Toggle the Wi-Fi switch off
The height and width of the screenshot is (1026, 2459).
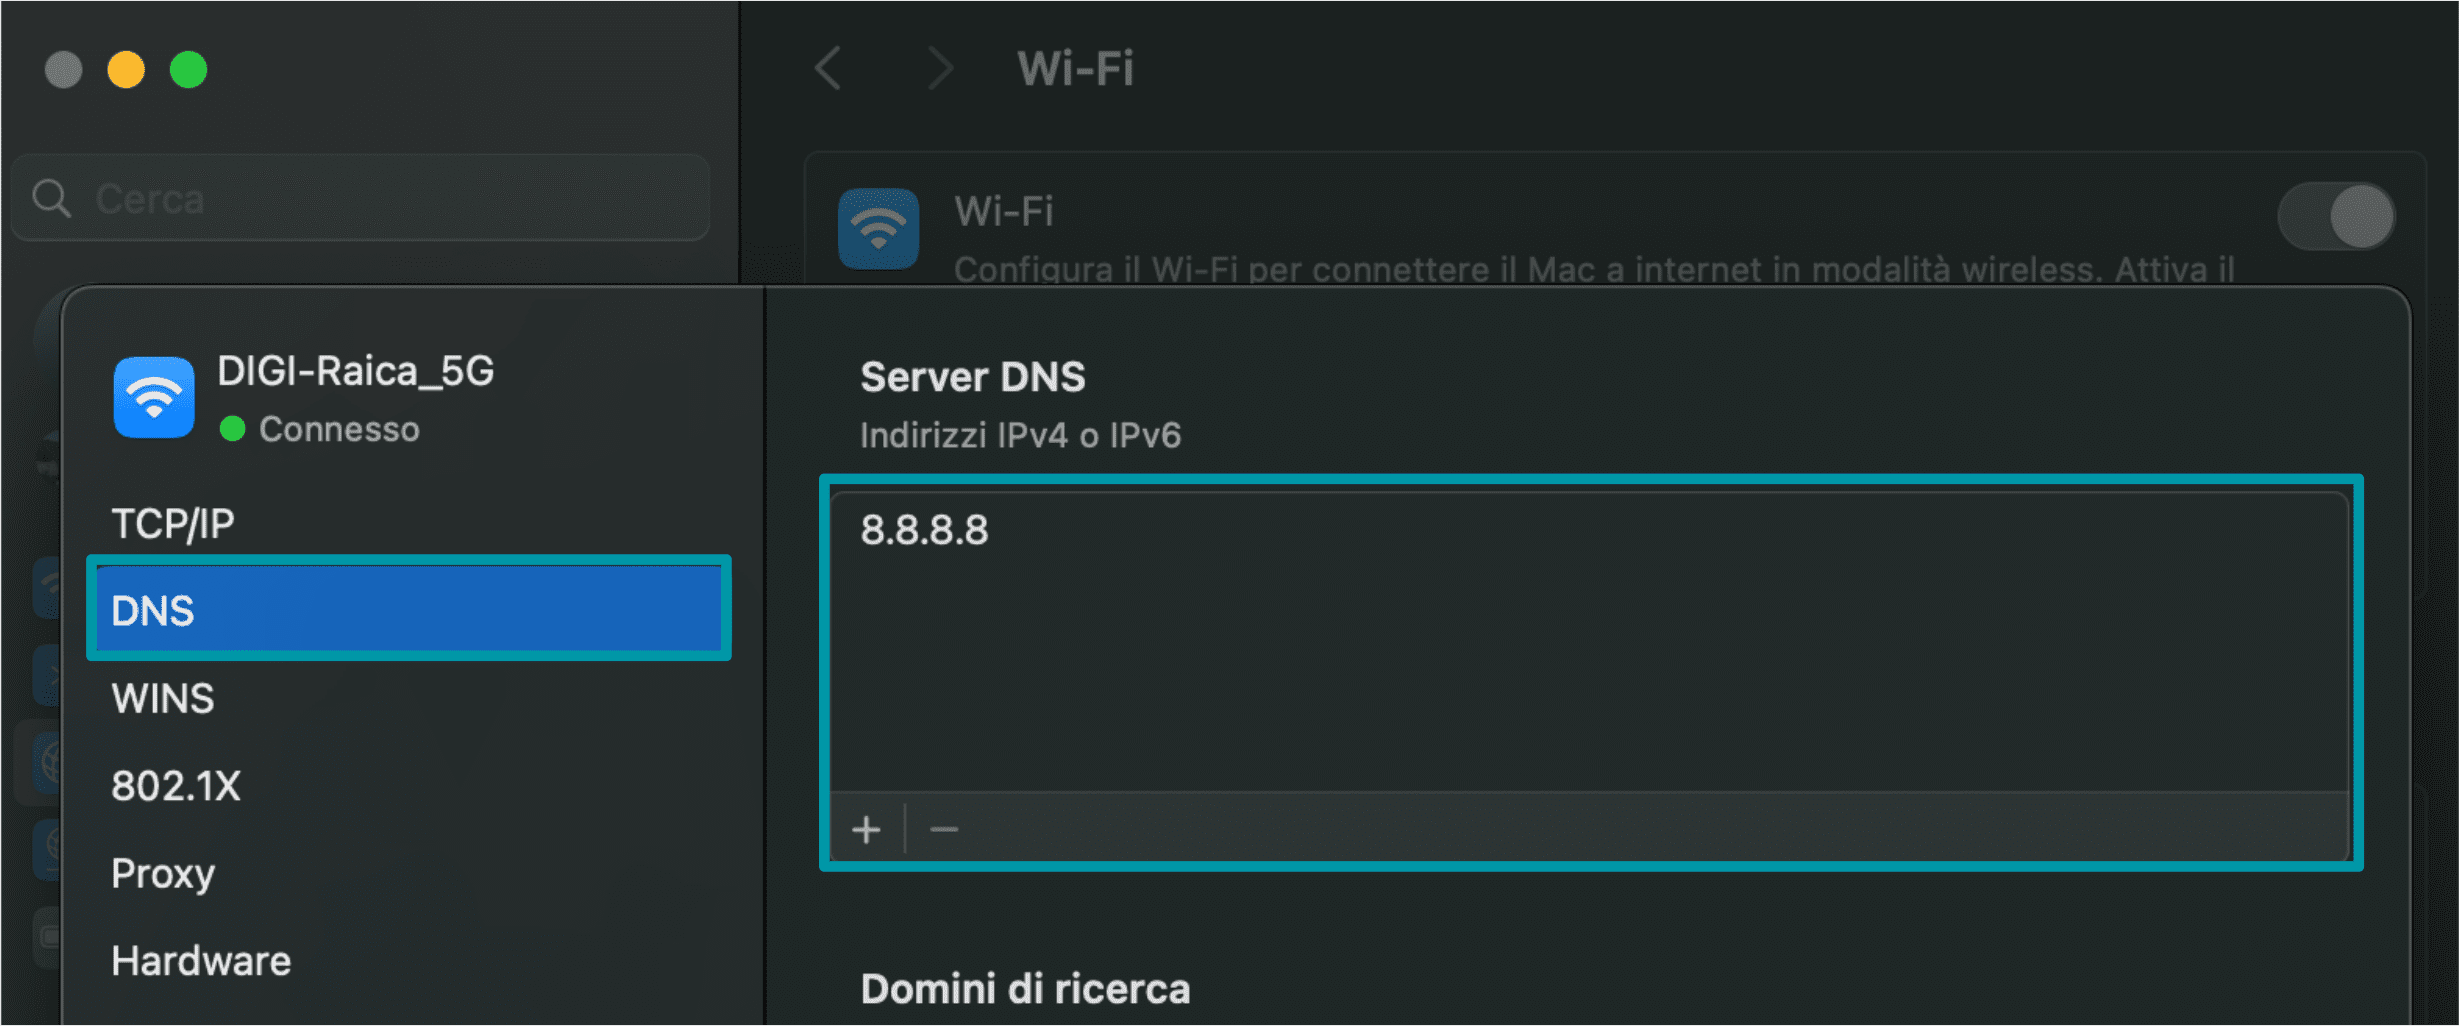(2336, 216)
